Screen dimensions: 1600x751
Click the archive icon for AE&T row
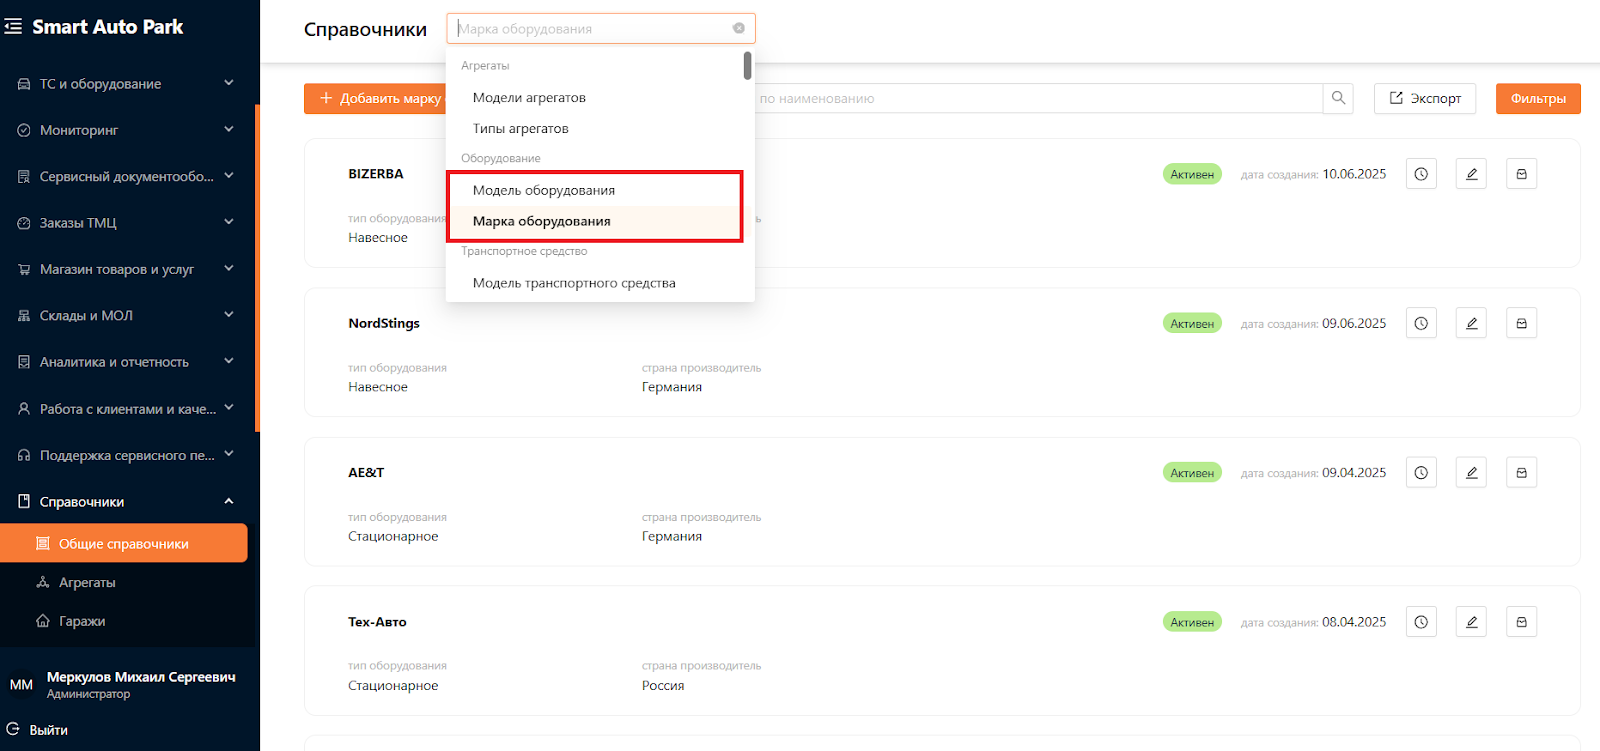point(1521,473)
